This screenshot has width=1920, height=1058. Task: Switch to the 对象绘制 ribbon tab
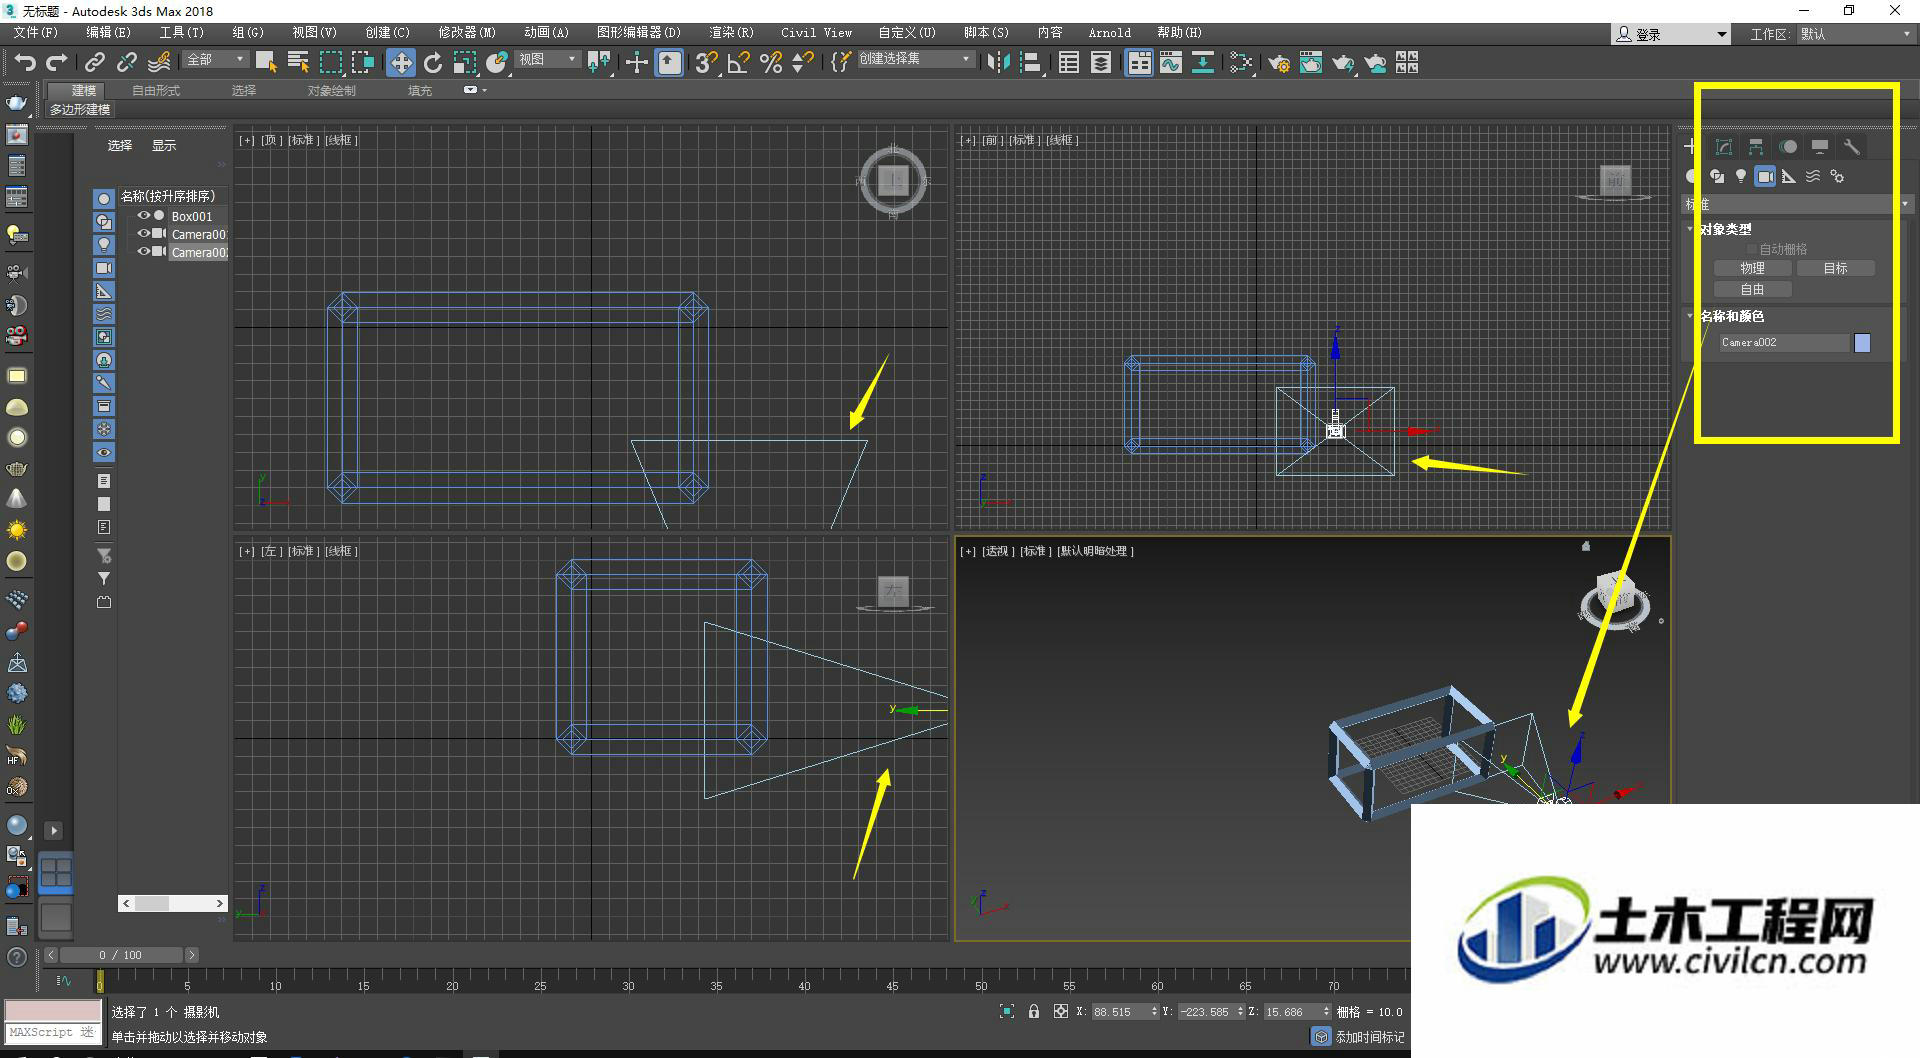(x=331, y=90)
